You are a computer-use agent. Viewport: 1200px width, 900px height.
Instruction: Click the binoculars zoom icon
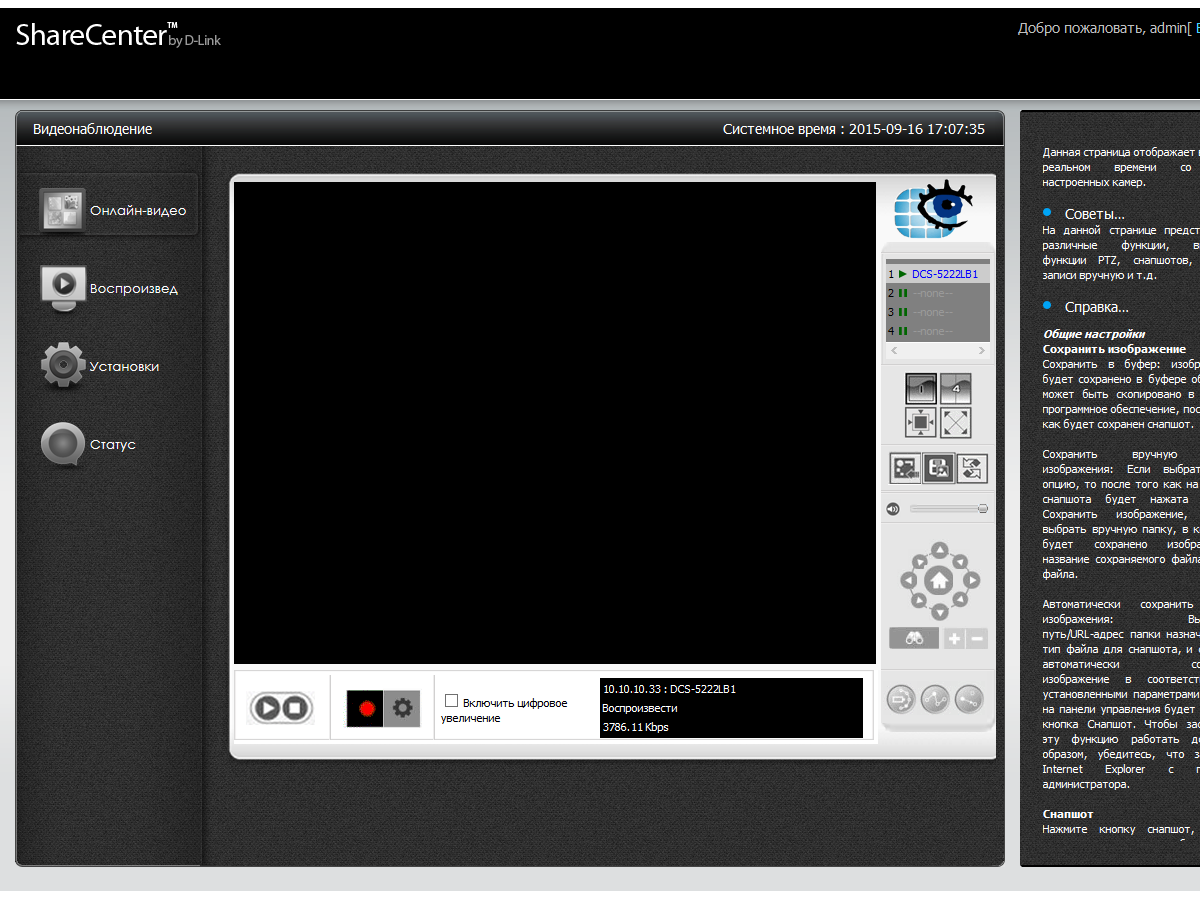coord(914,639)
